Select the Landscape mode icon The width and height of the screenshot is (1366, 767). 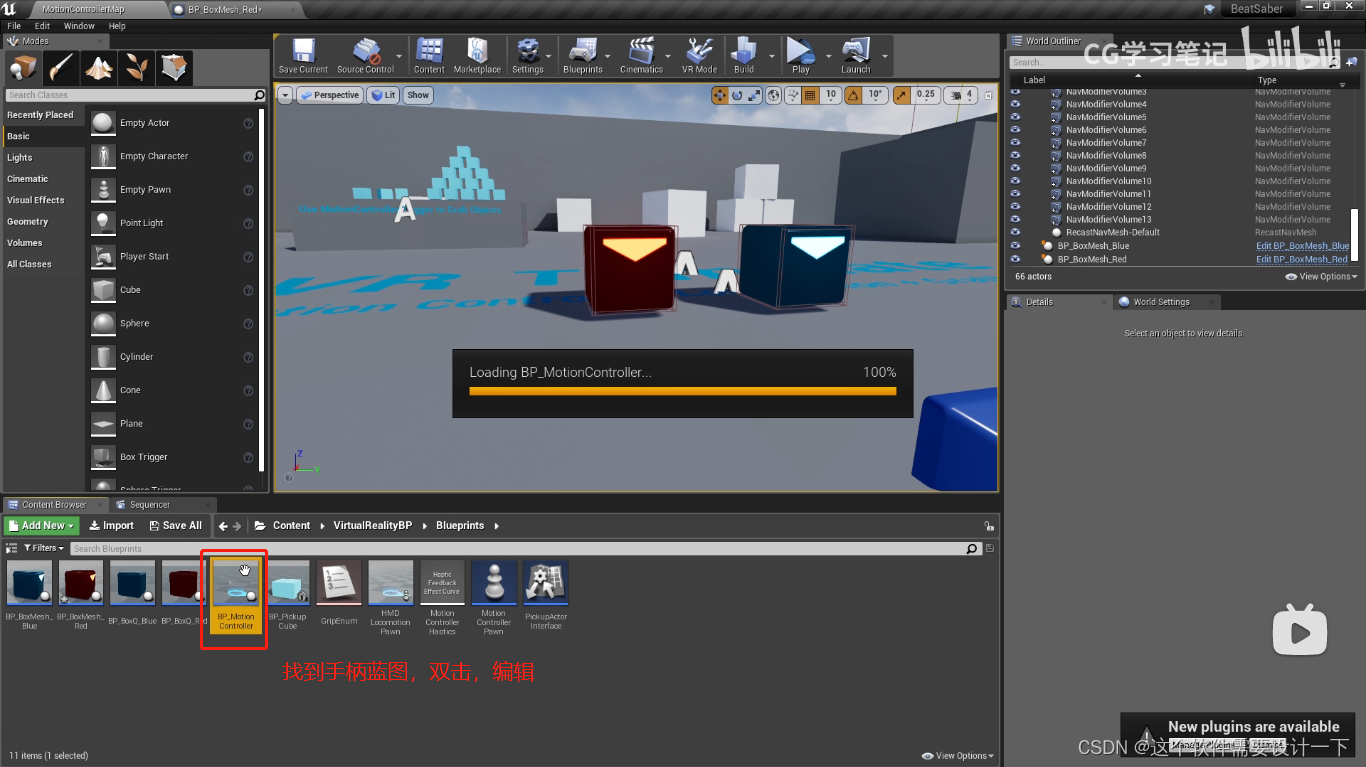[98, 68]
